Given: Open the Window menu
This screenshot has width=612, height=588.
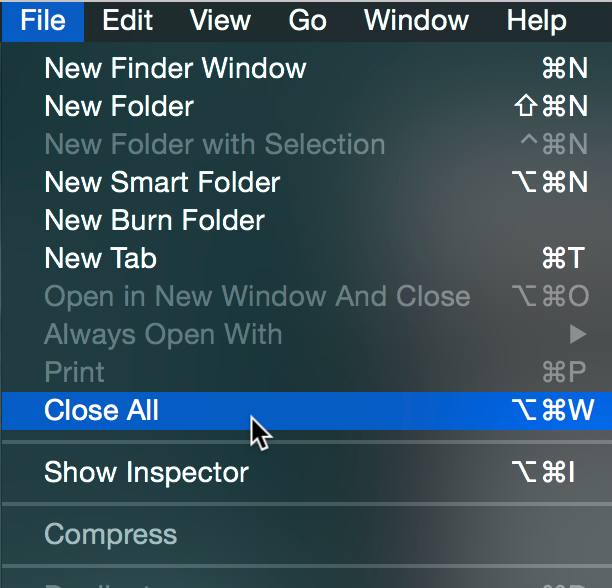Looking at the screenshot, I should (416, 21).
